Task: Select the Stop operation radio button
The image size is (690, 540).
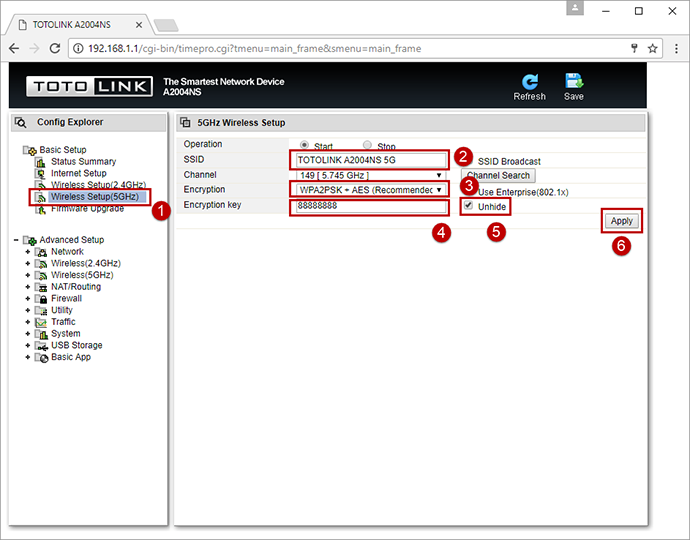Action: (367, 145)
